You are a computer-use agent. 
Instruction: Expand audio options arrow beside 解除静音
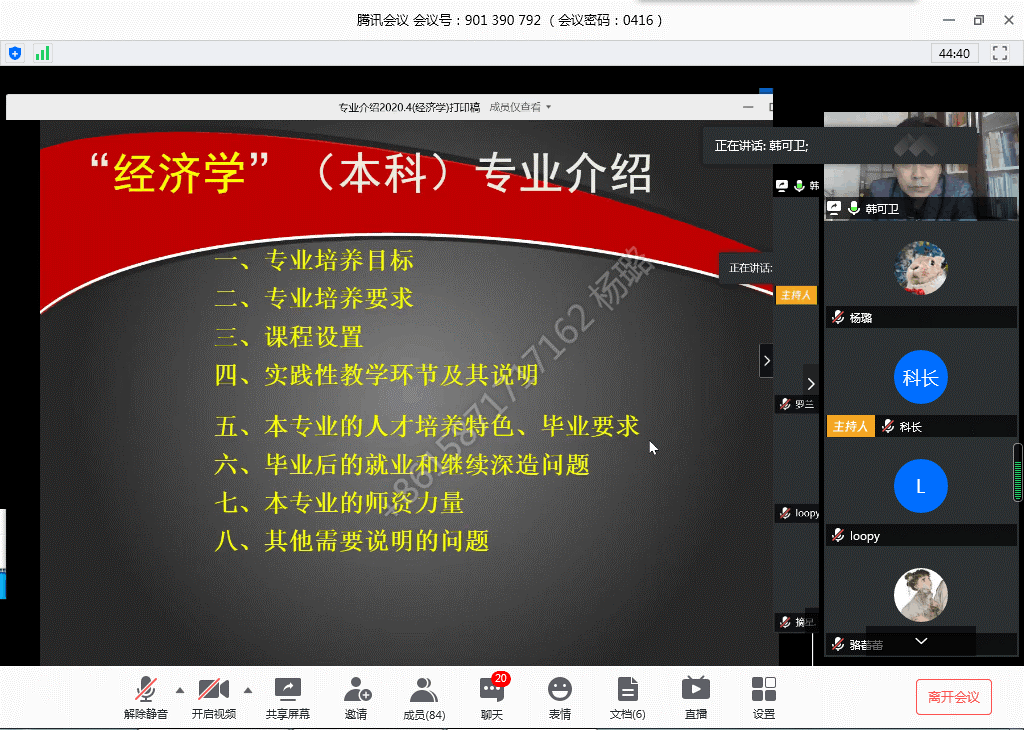click(x=180, y=690)
